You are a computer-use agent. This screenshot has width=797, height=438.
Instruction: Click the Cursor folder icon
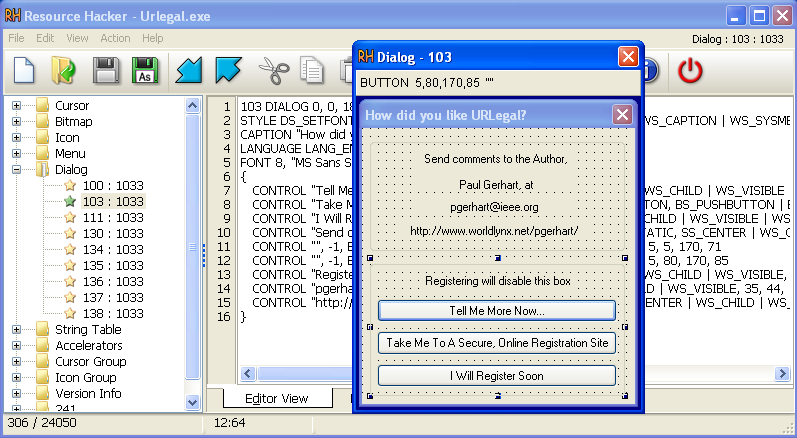(x=43, y=106)
